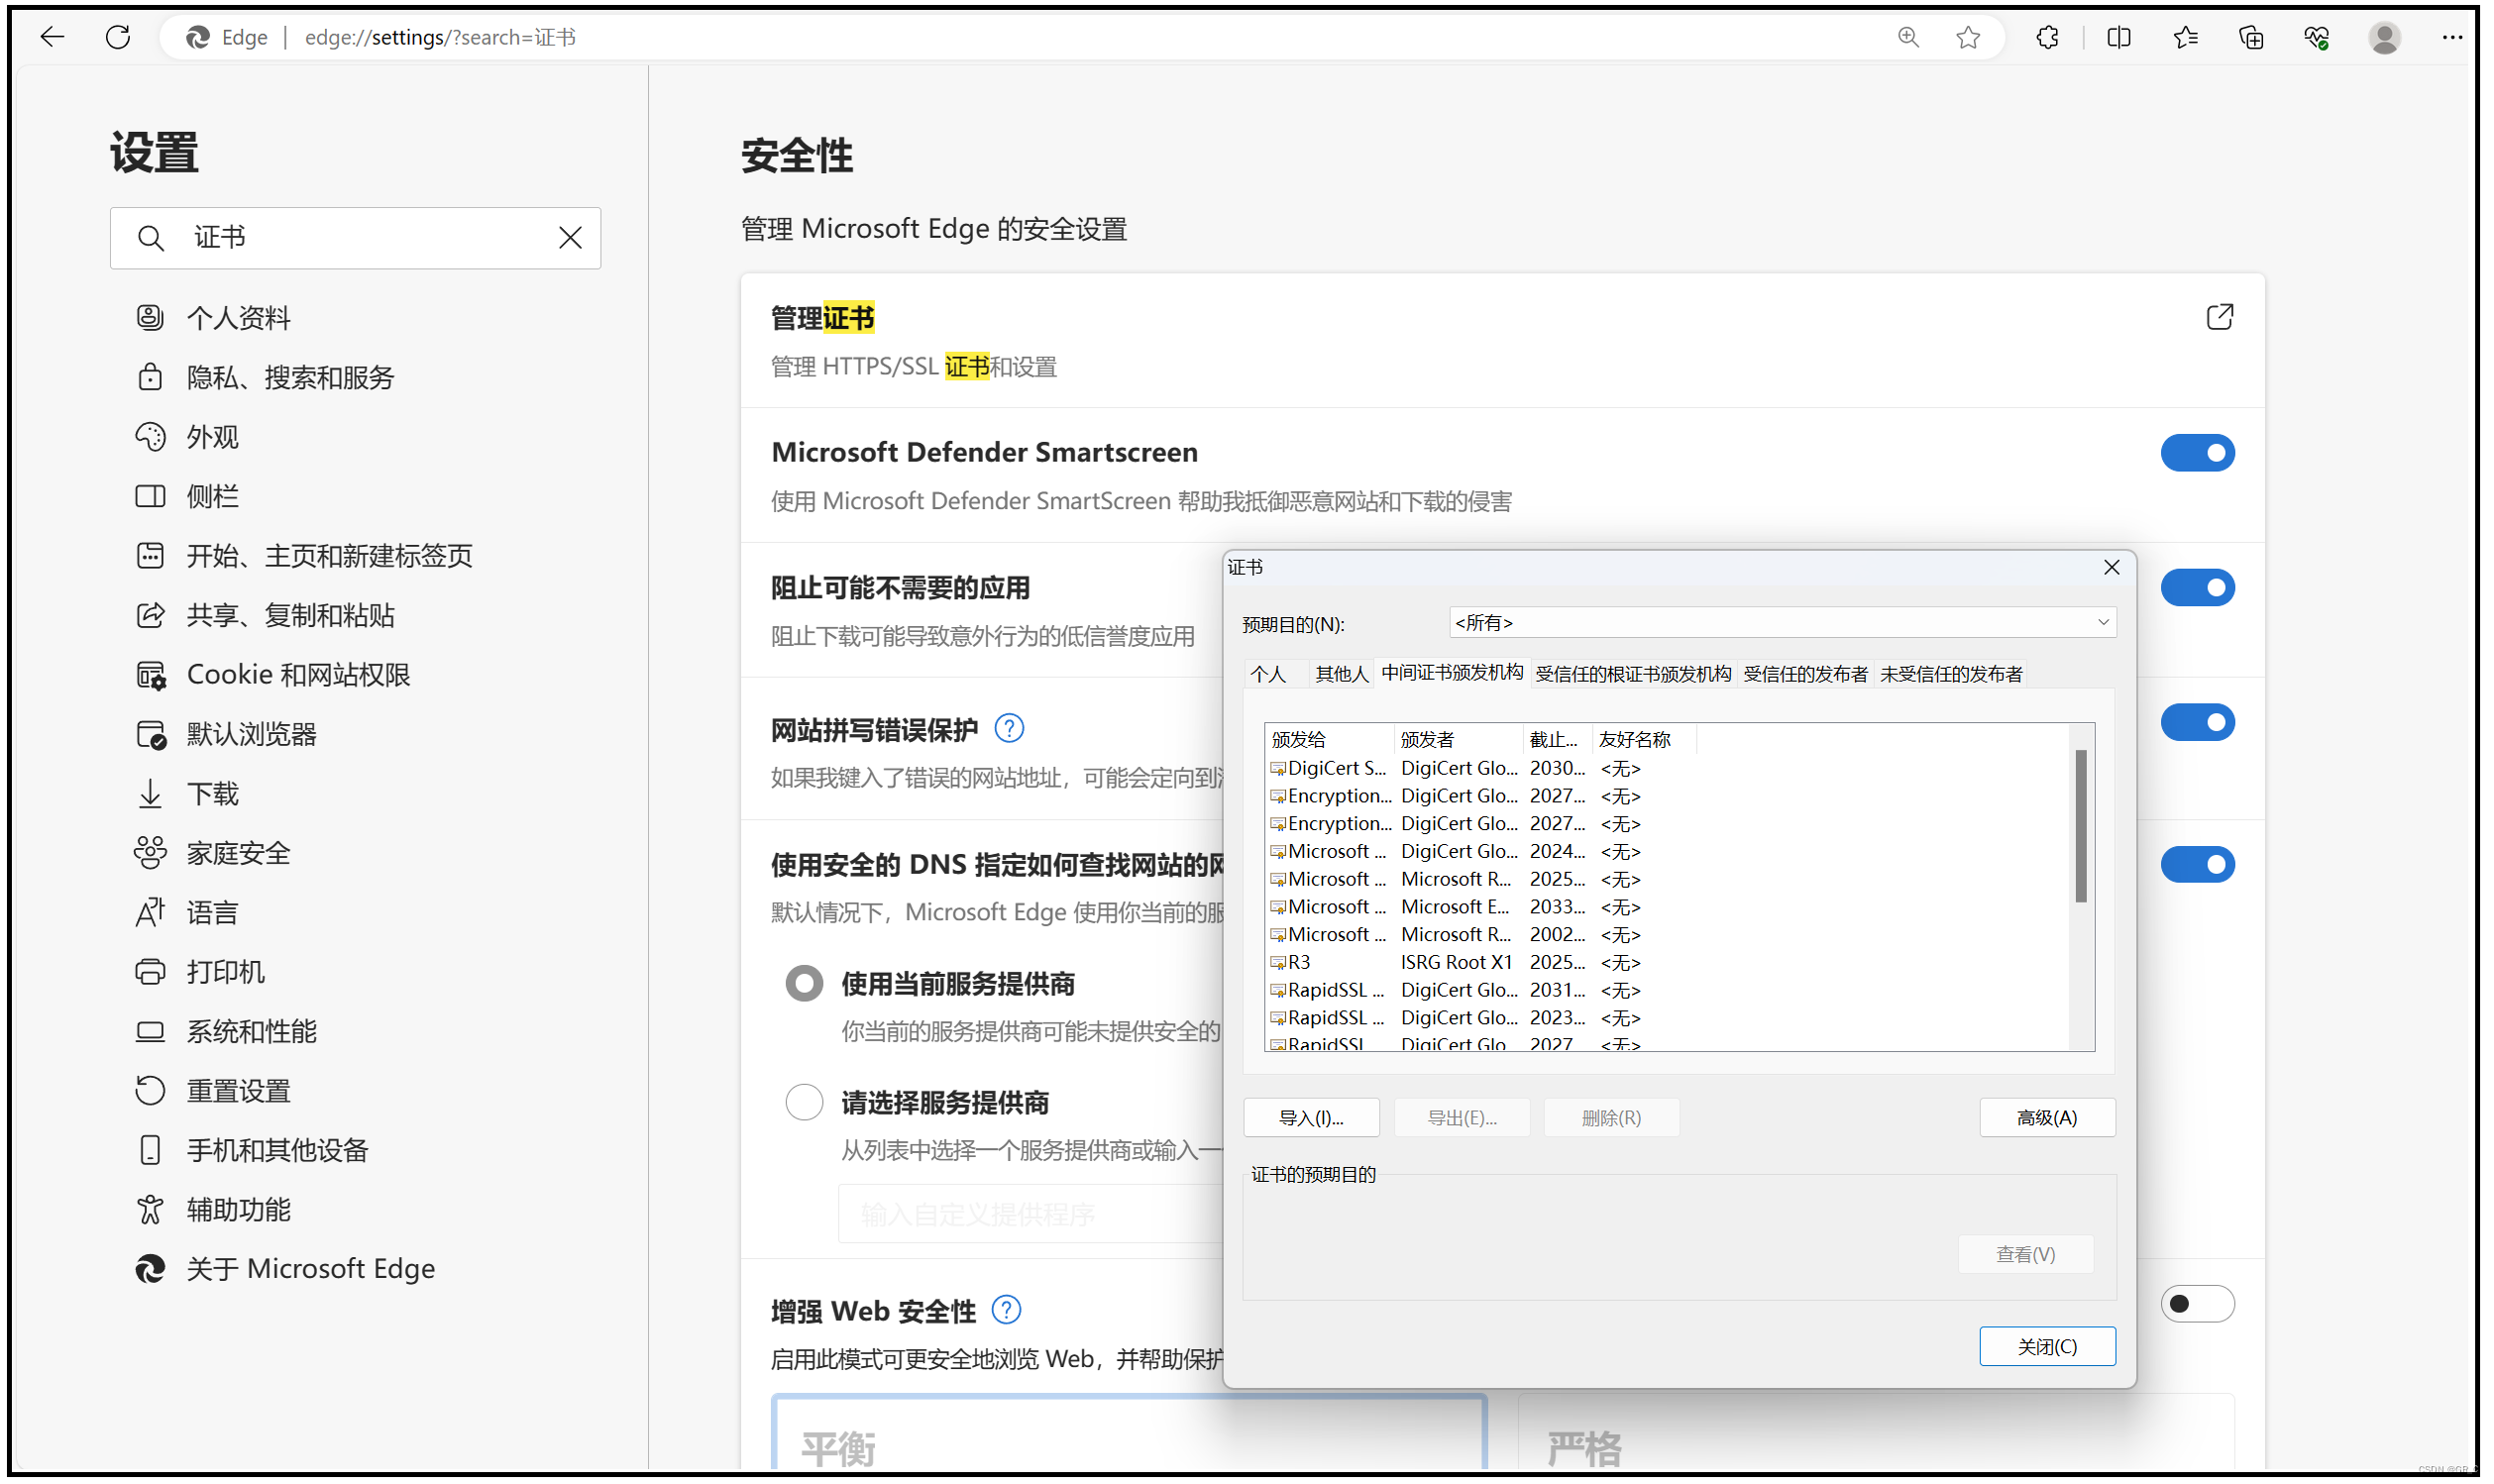Open help icon next to 网站拼写错误保护

point(1009,729)
